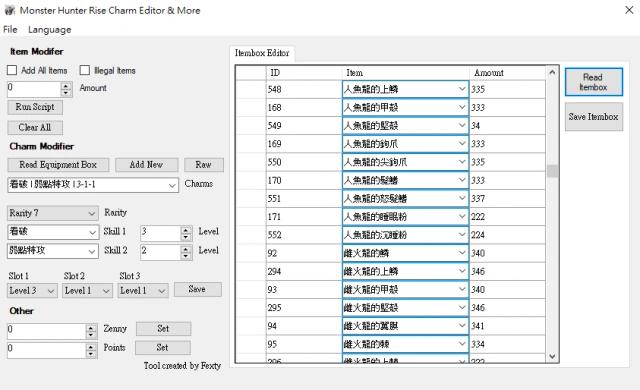This screenshot has height=390, width=640.
Task: Click the itembox scrollbar thumb
Action: pos(552,171)
